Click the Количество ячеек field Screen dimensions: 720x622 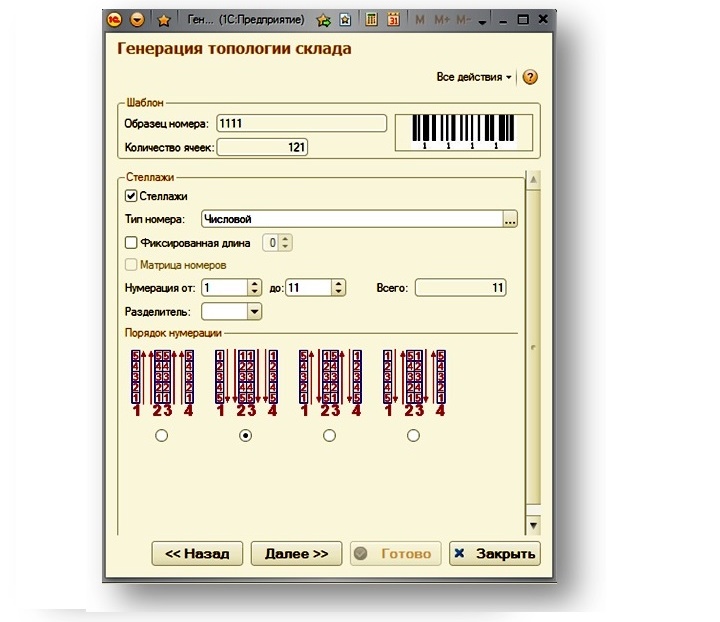click(262, 147)
